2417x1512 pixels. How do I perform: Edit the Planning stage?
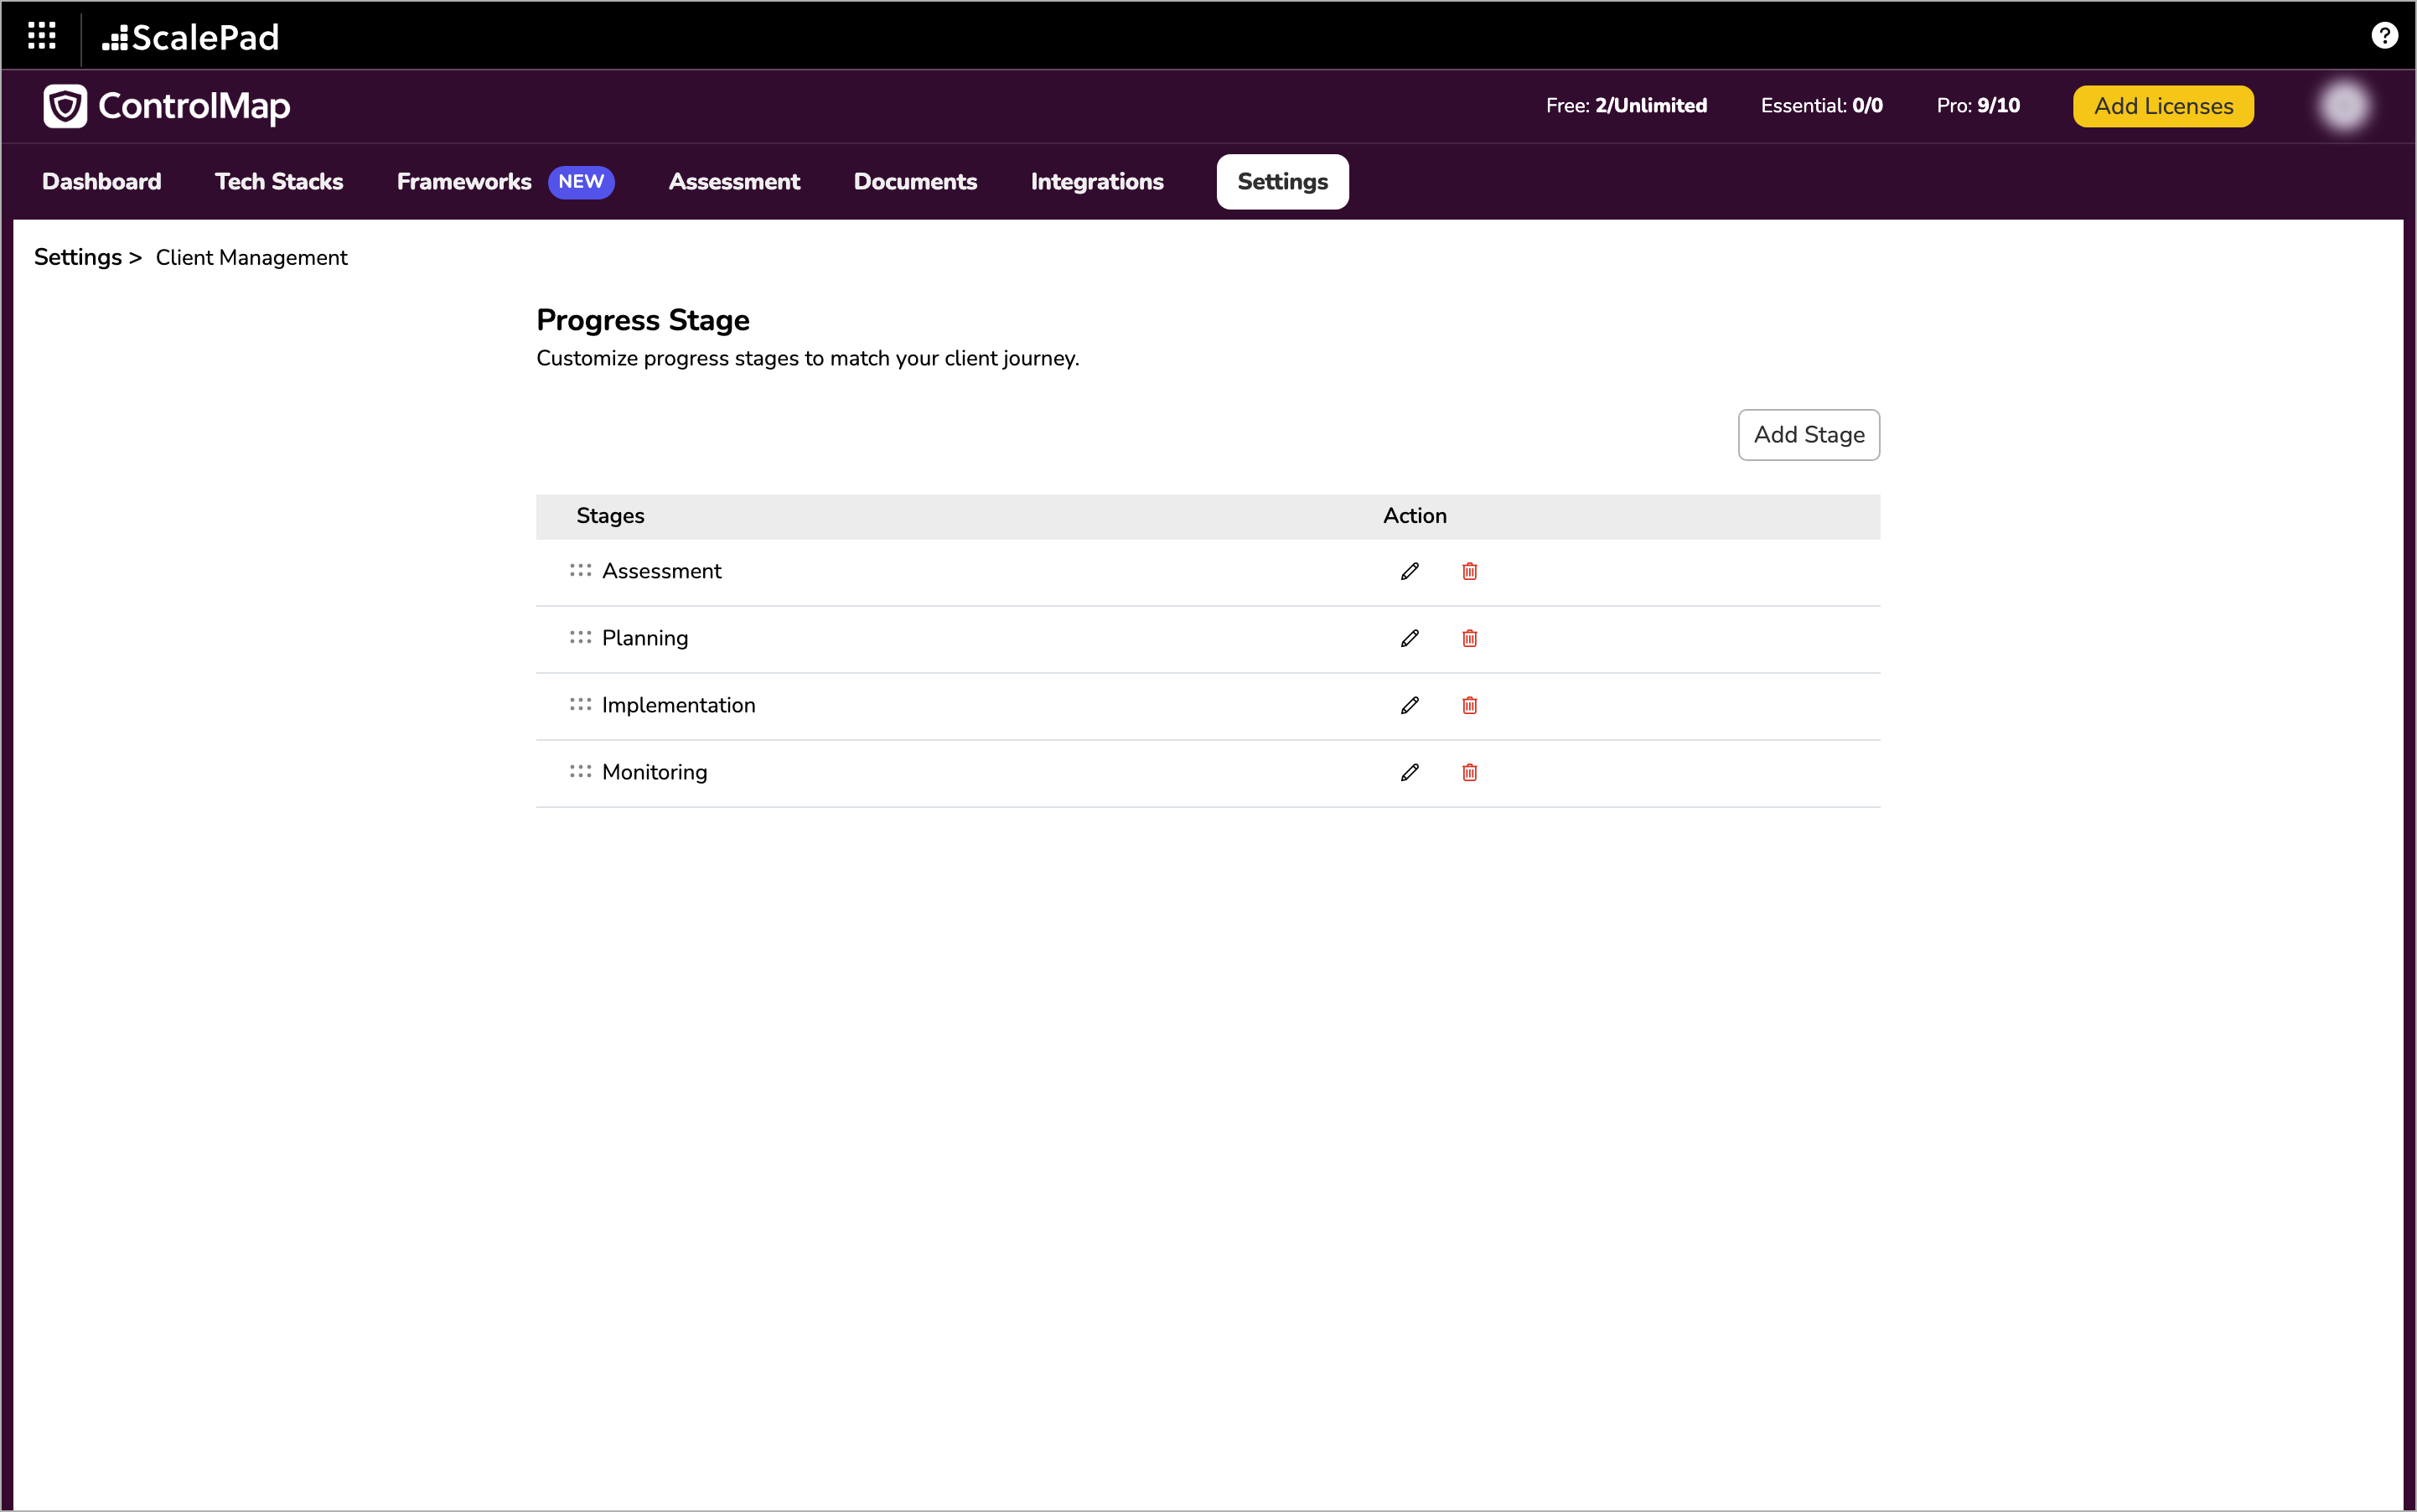pos(1410,638)
